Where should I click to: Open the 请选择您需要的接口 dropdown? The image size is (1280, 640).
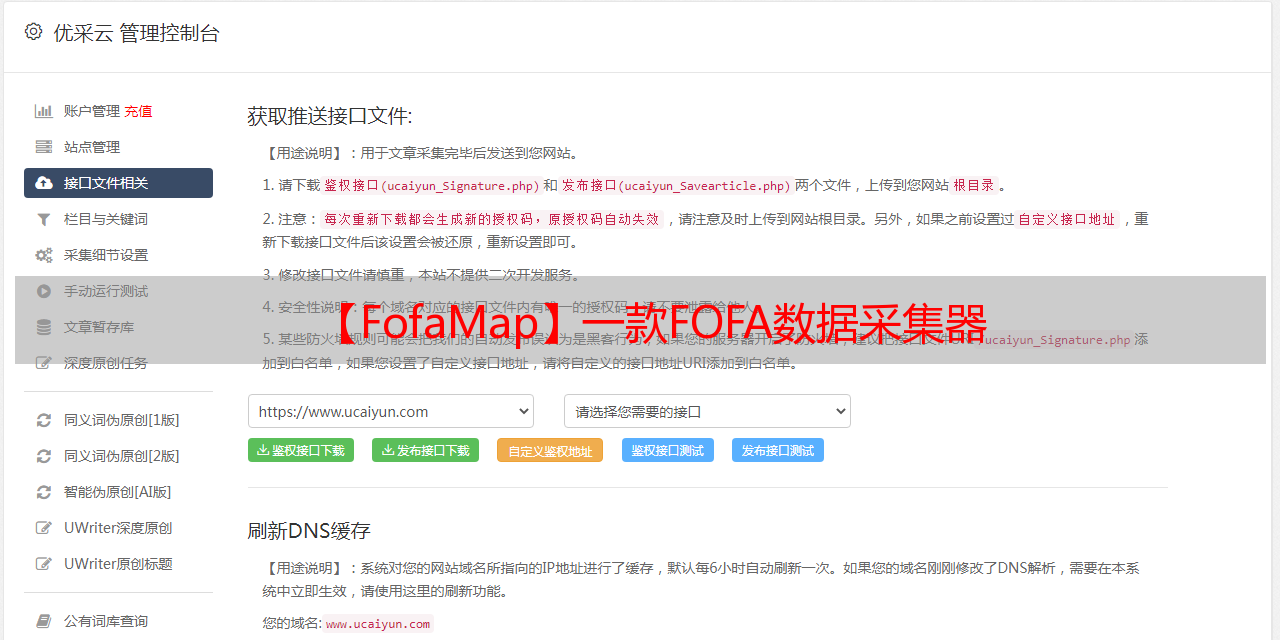(708, 411)
